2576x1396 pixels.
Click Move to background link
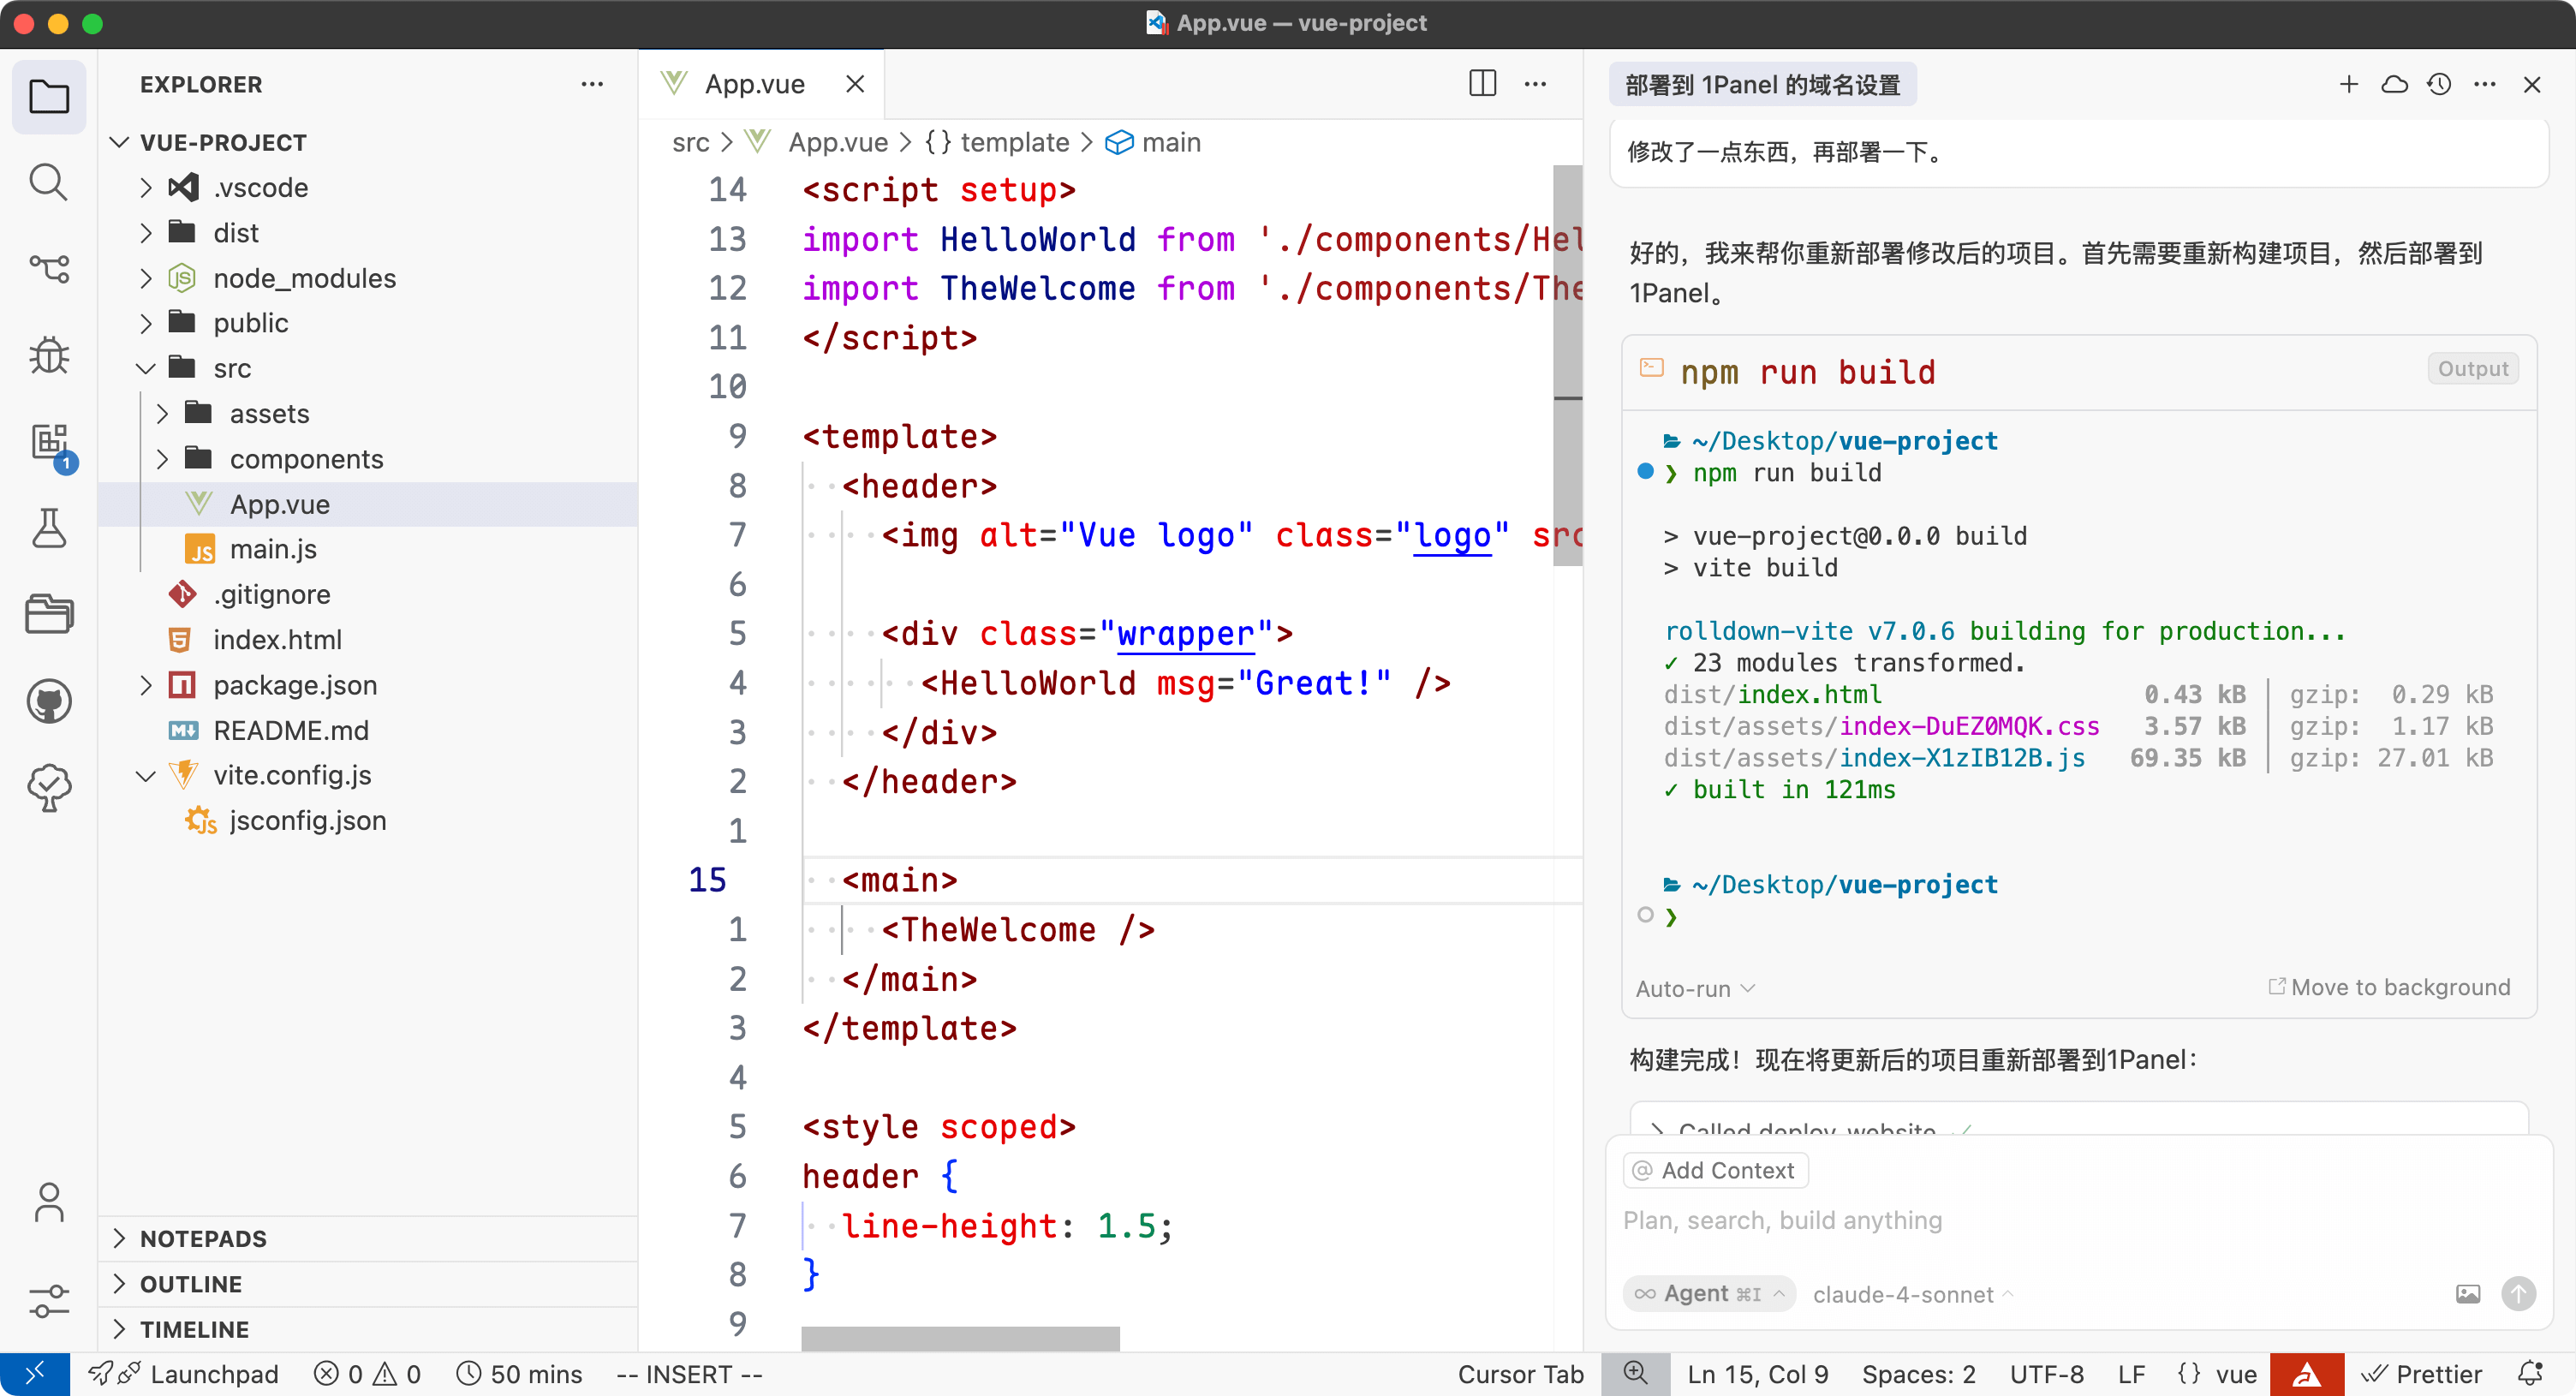click(2389, 987)
